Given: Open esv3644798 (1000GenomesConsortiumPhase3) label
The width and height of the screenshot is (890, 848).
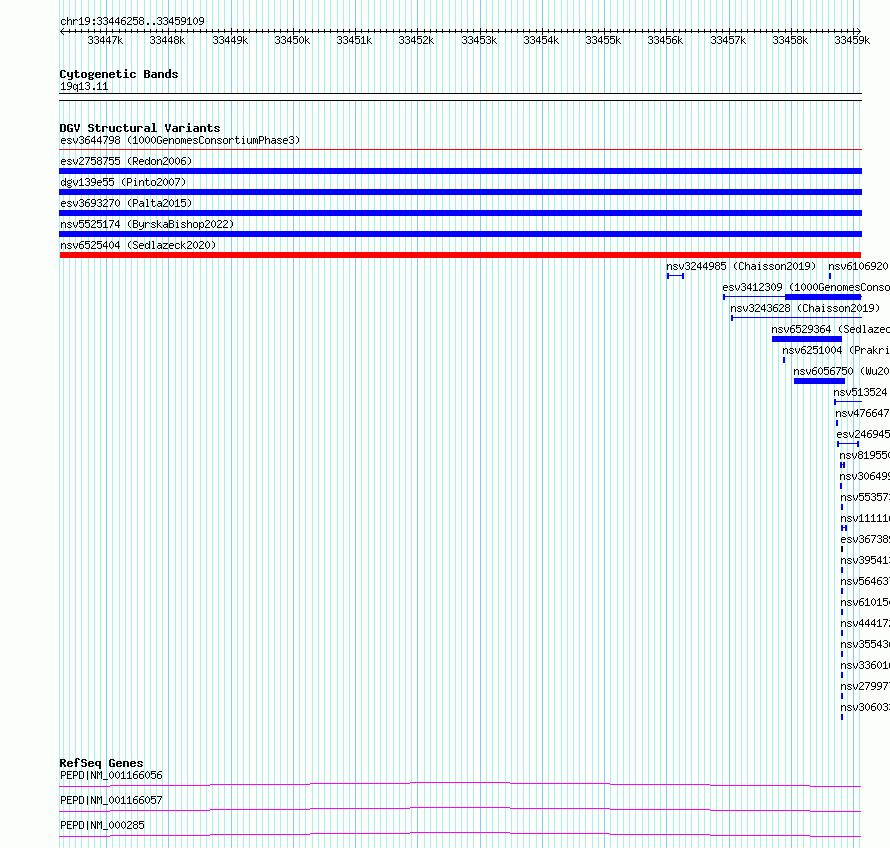Looking at the screenshot, I should point(180,140).
